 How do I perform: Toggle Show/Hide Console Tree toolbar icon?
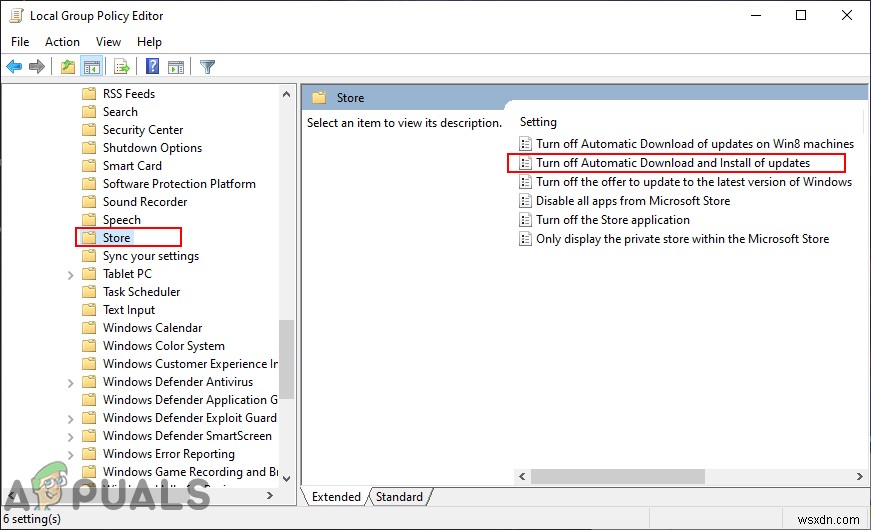pyautogui.click(x=92, y=67)
